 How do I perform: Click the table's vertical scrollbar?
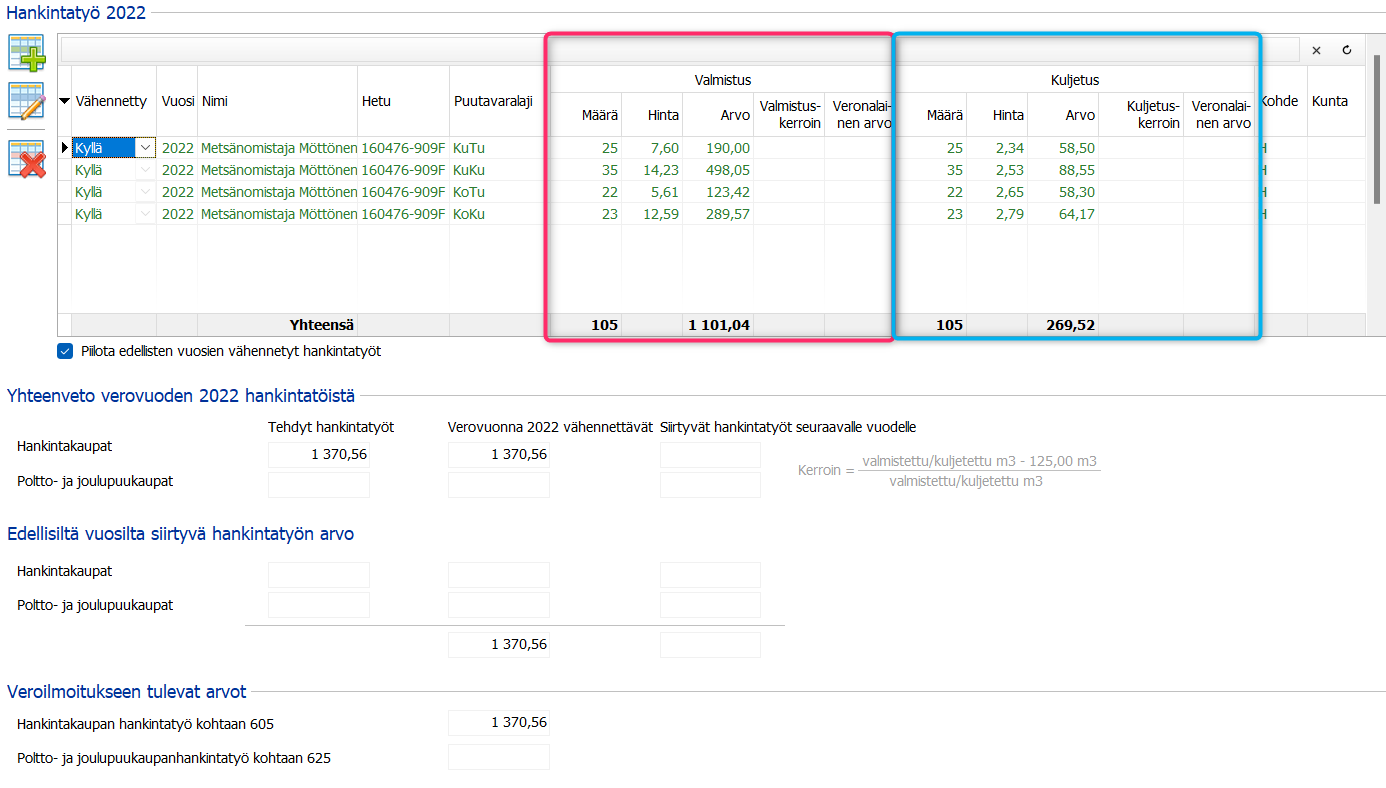[1379, 130]
